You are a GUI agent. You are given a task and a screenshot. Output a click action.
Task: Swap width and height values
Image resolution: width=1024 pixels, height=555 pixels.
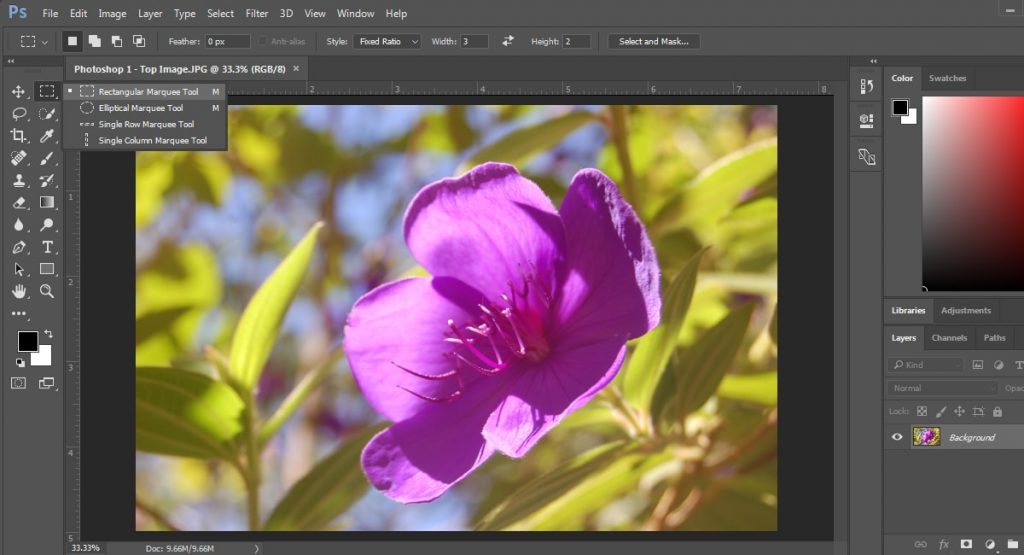click(508, 41)
